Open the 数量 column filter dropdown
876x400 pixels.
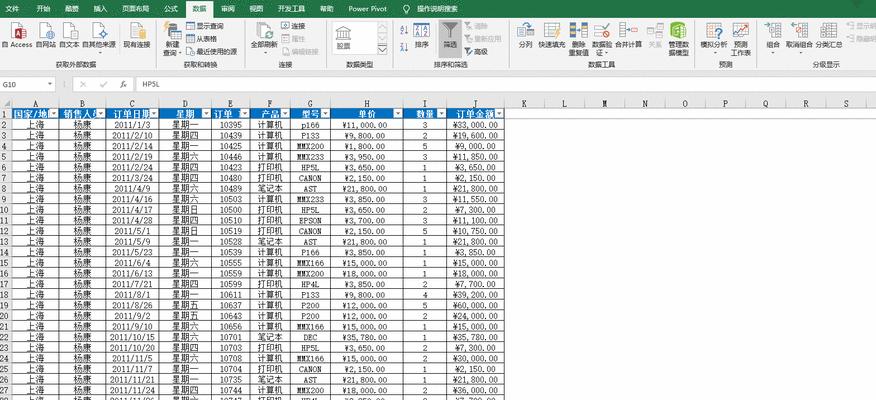441,113
